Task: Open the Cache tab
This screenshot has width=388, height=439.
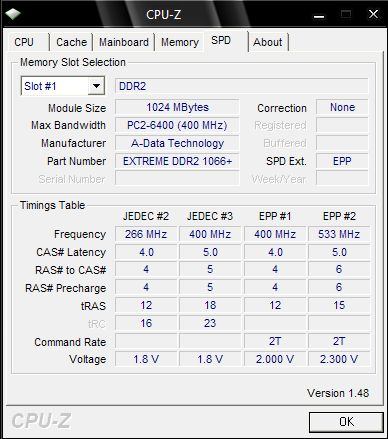Action: tap(71, 42)
